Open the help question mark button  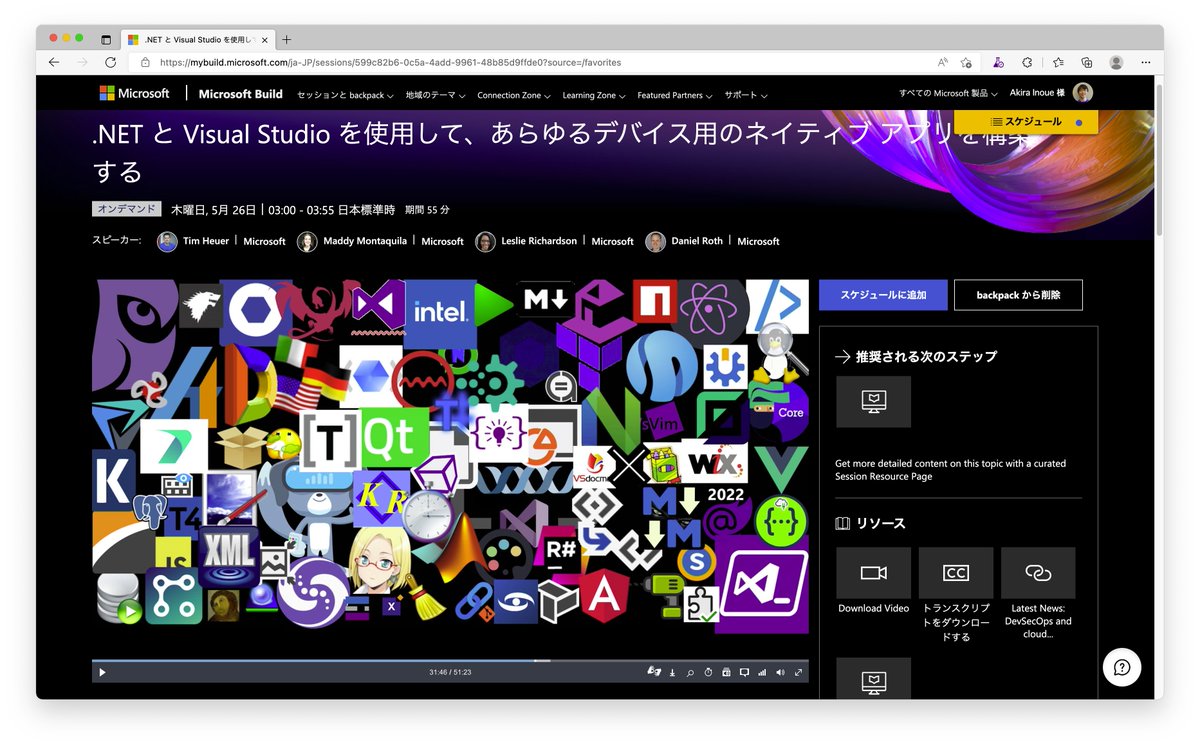pyautogui.click(x=1122, y=667)
